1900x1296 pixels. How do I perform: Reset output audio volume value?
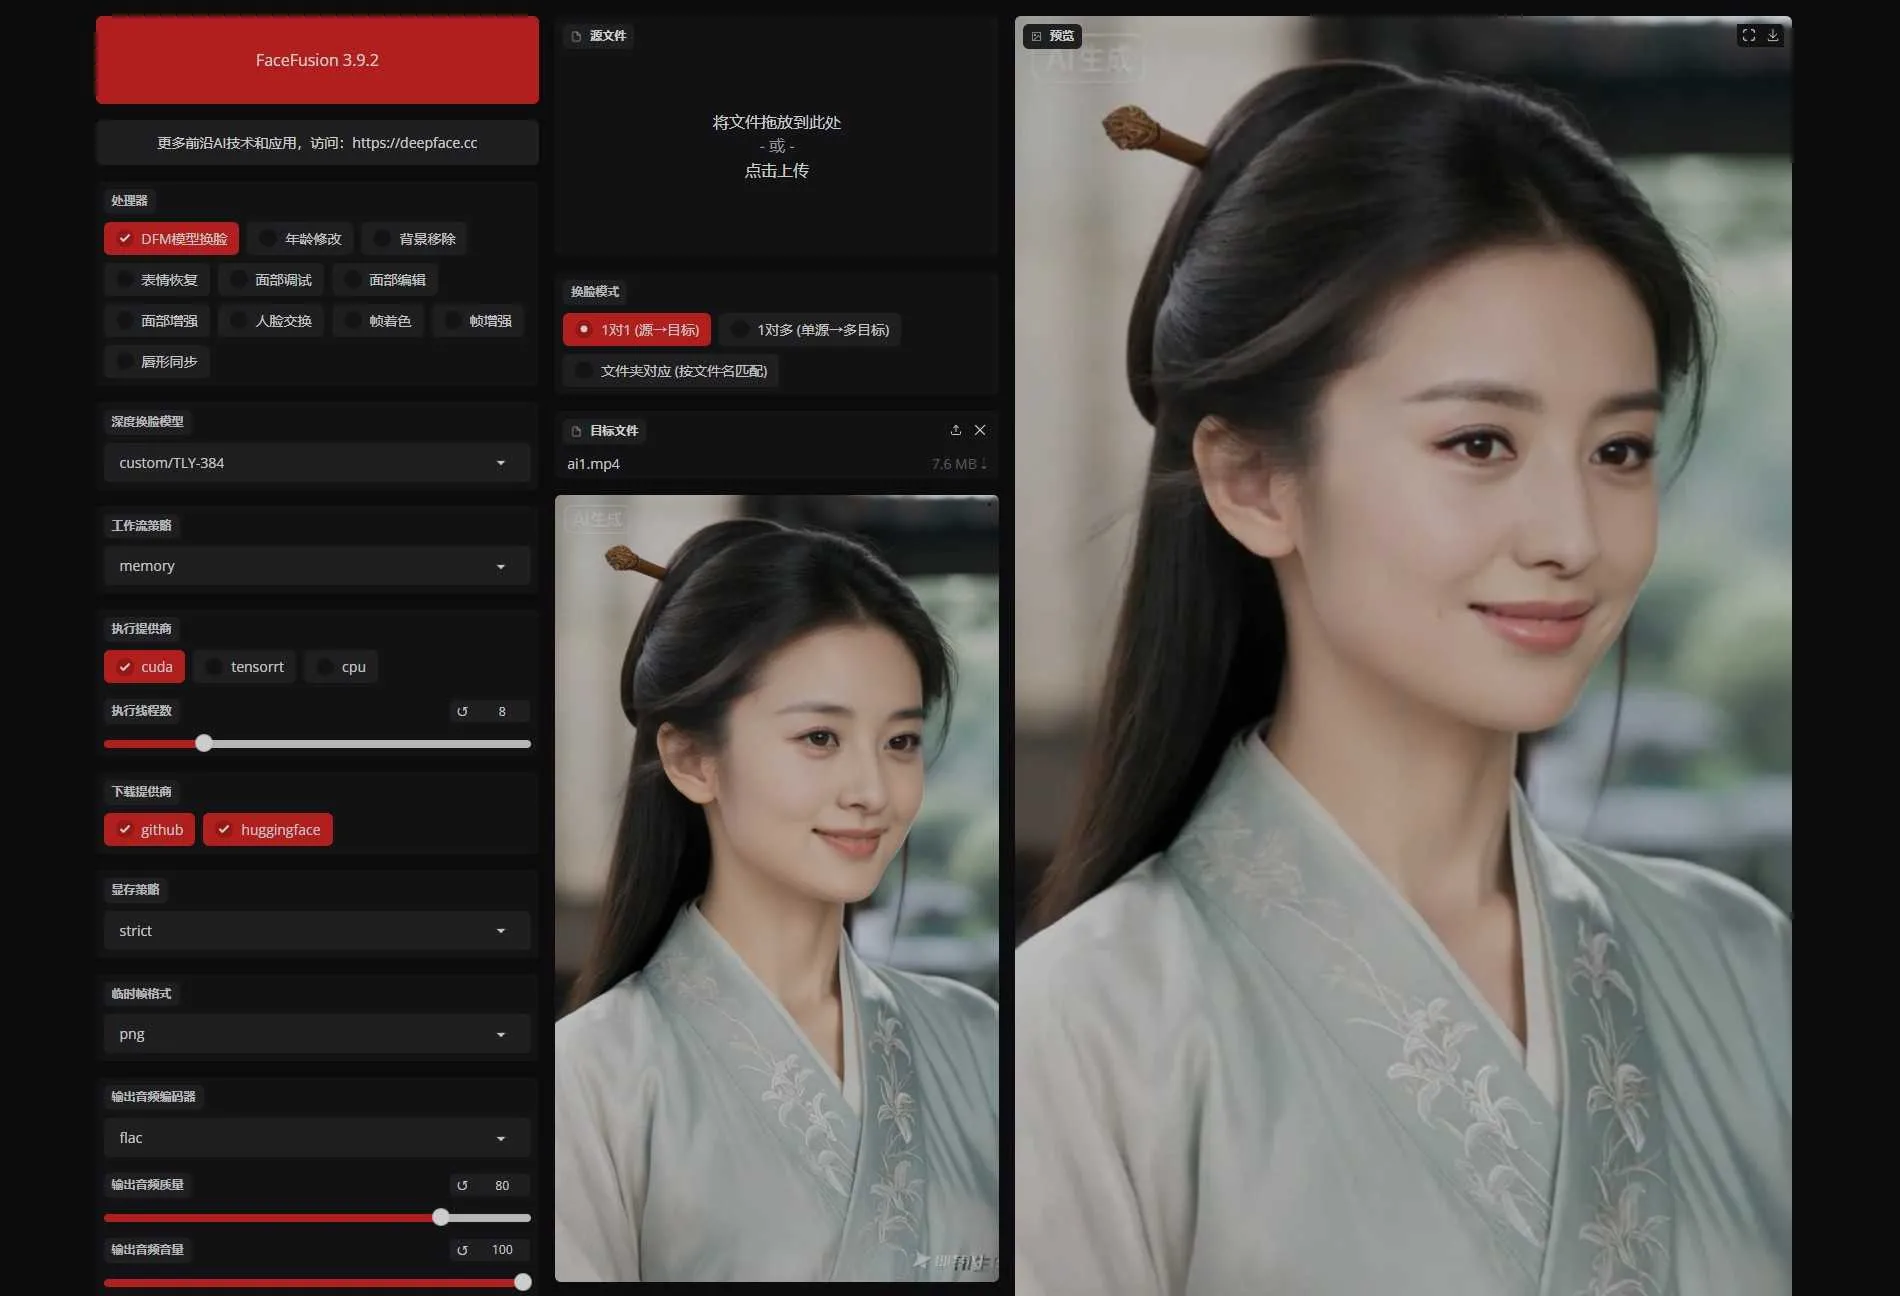pos(462,1250)
